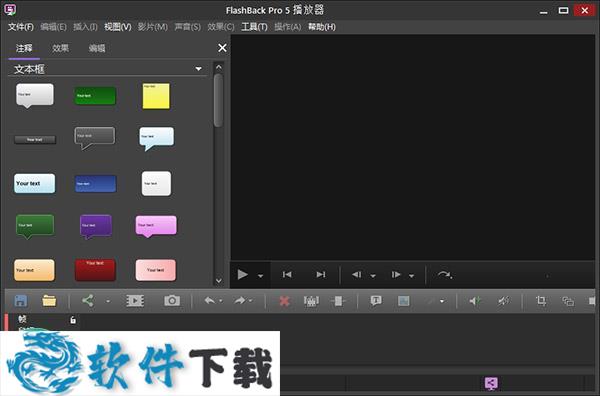Open the 编辑(E) menu

(x=53, y=27)
